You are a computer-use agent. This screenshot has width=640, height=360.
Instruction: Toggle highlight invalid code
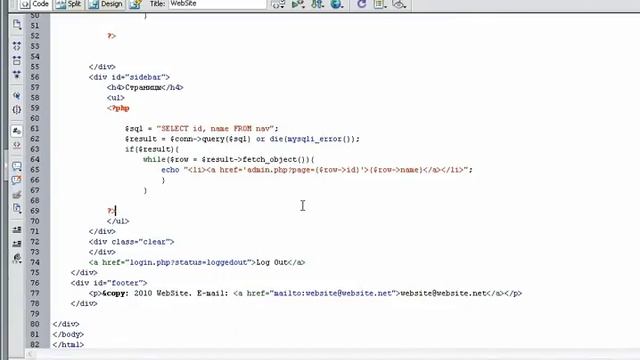pos(17,145)
